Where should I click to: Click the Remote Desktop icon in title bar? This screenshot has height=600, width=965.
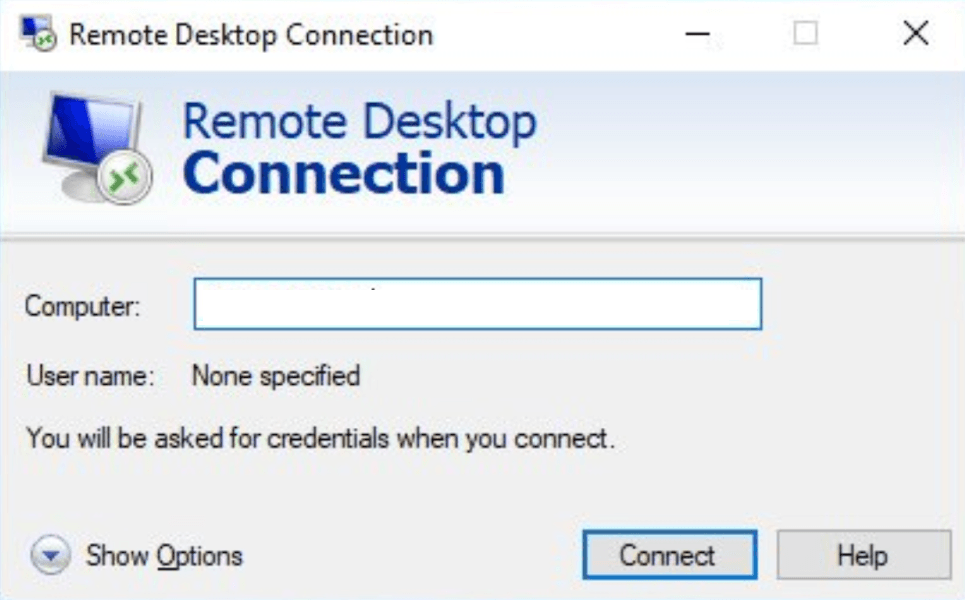(38, 34)
